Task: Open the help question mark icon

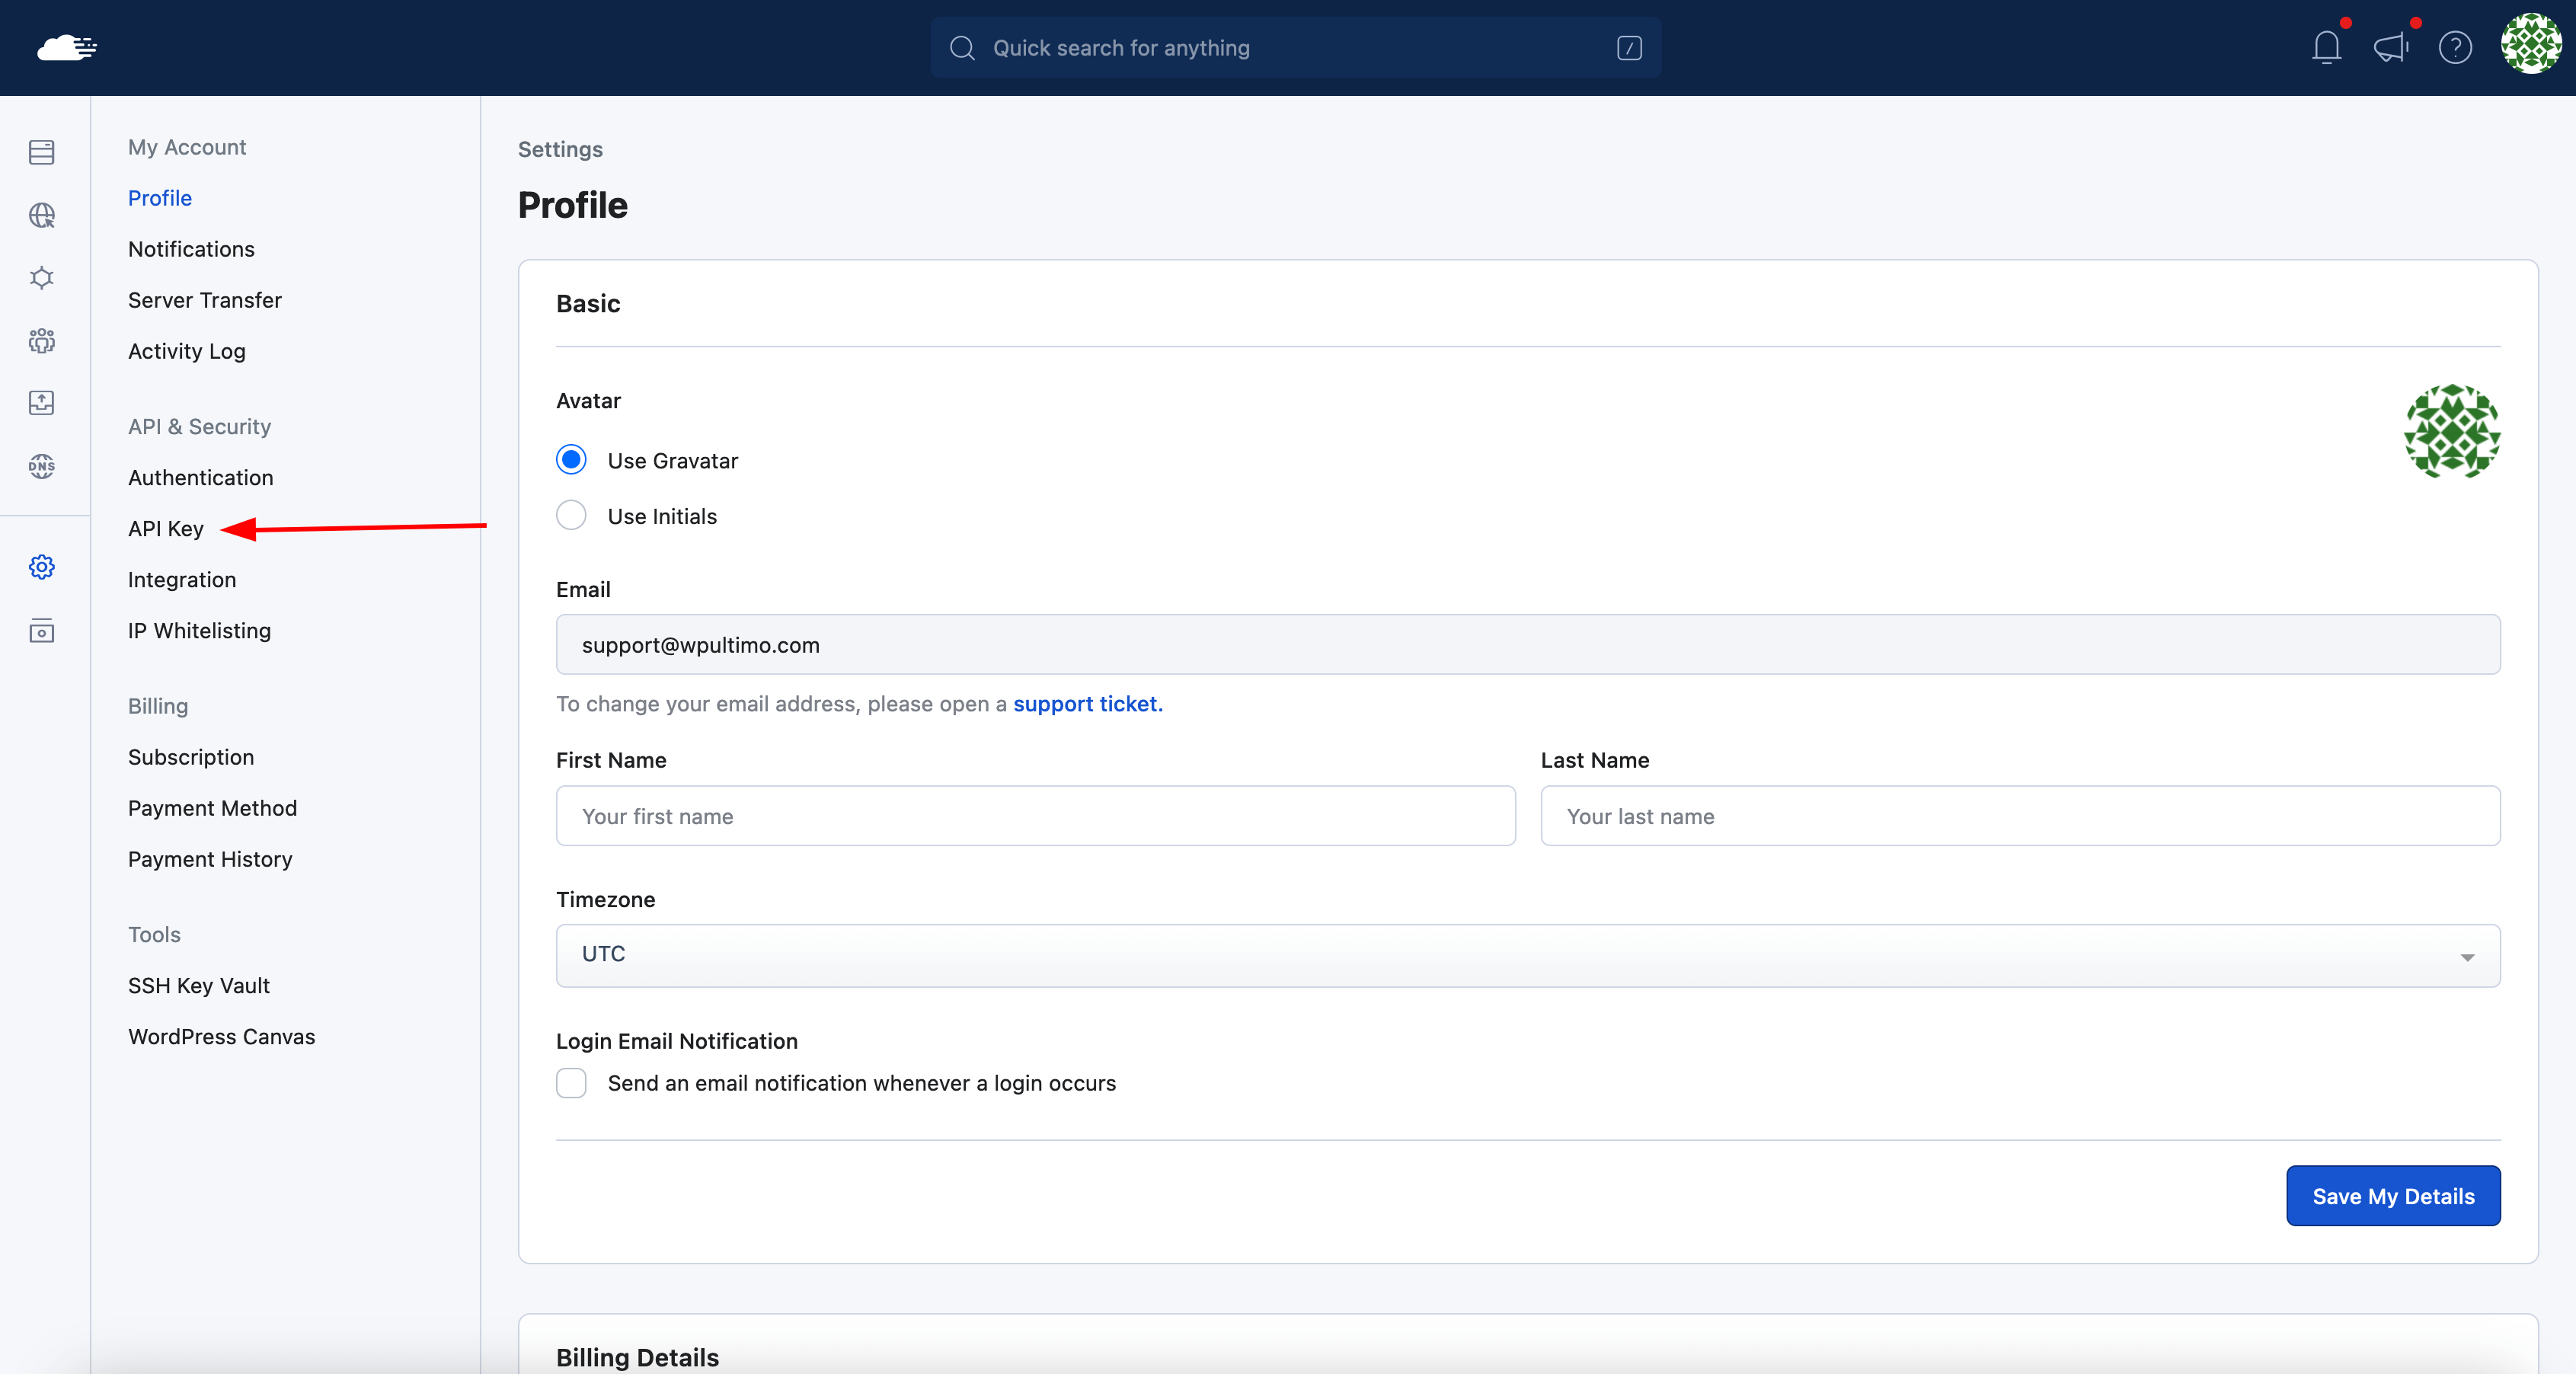Action: point(2455,47)
